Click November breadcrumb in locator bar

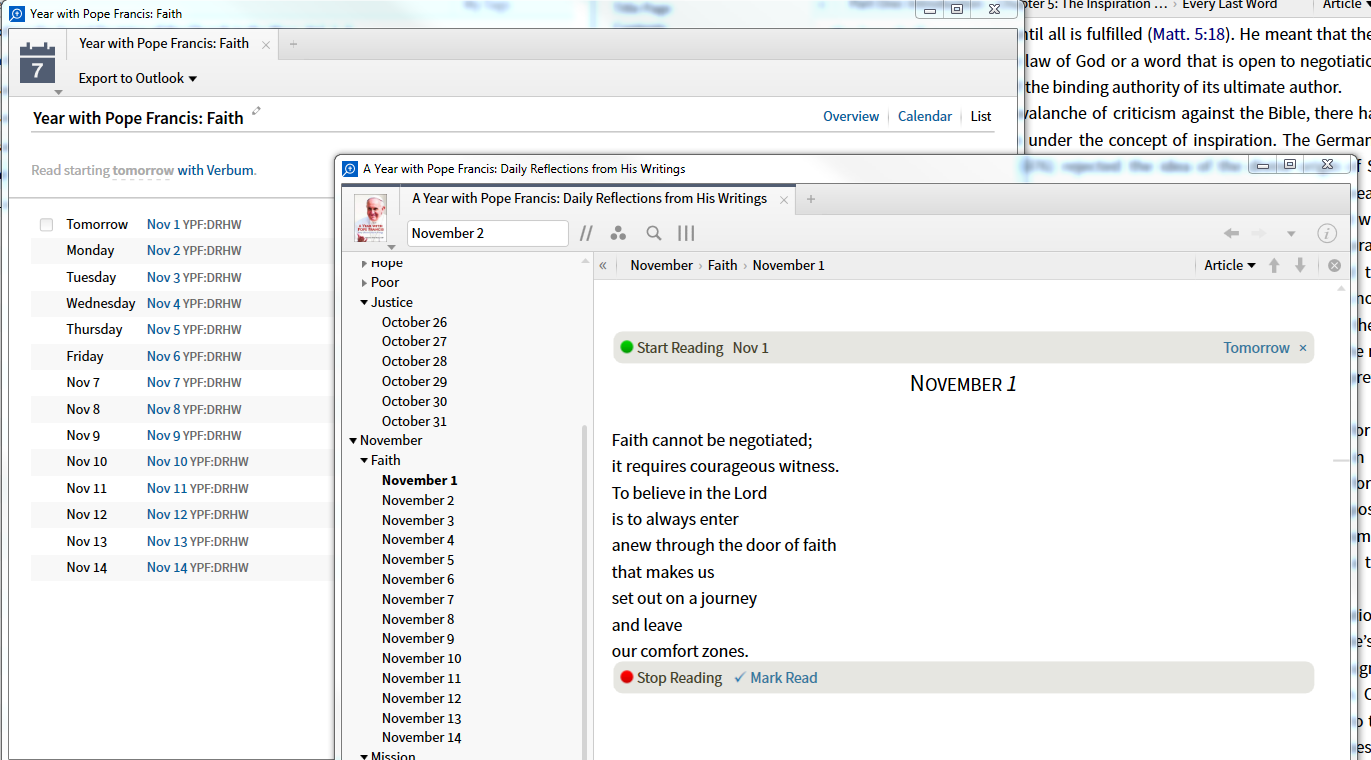point(661,265)
